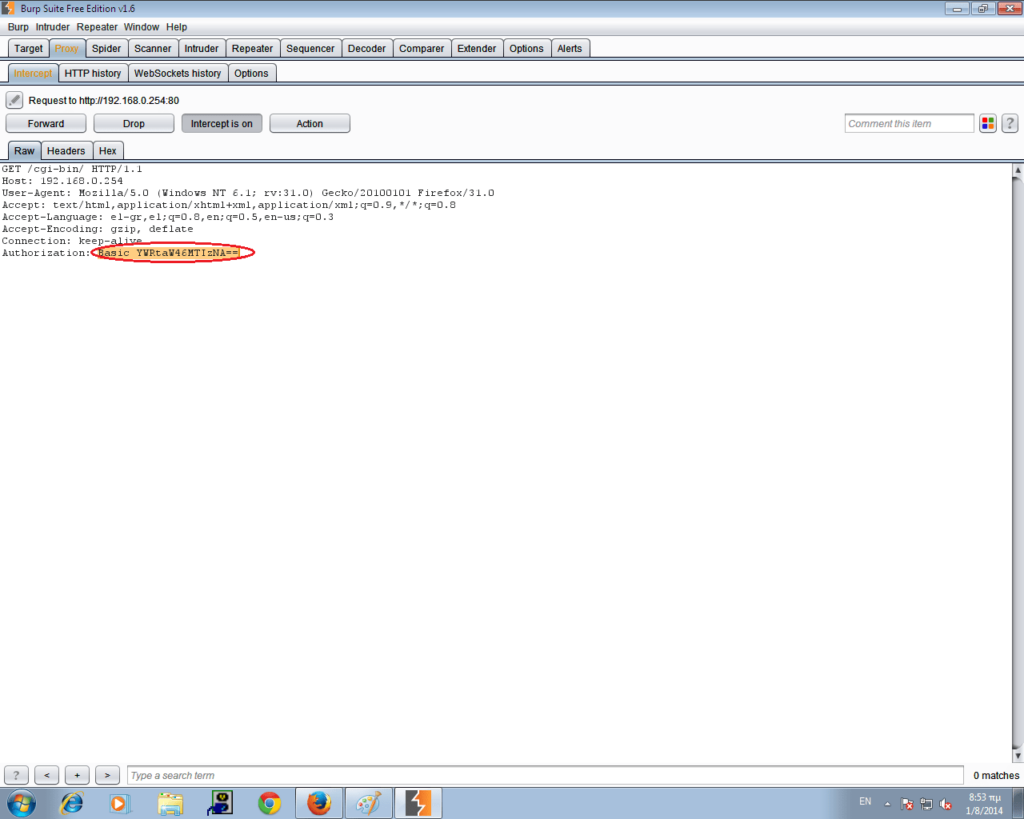Go to previous search match arrow
The width and height of the screenshot is (1024, 819).
click(47, 775)
